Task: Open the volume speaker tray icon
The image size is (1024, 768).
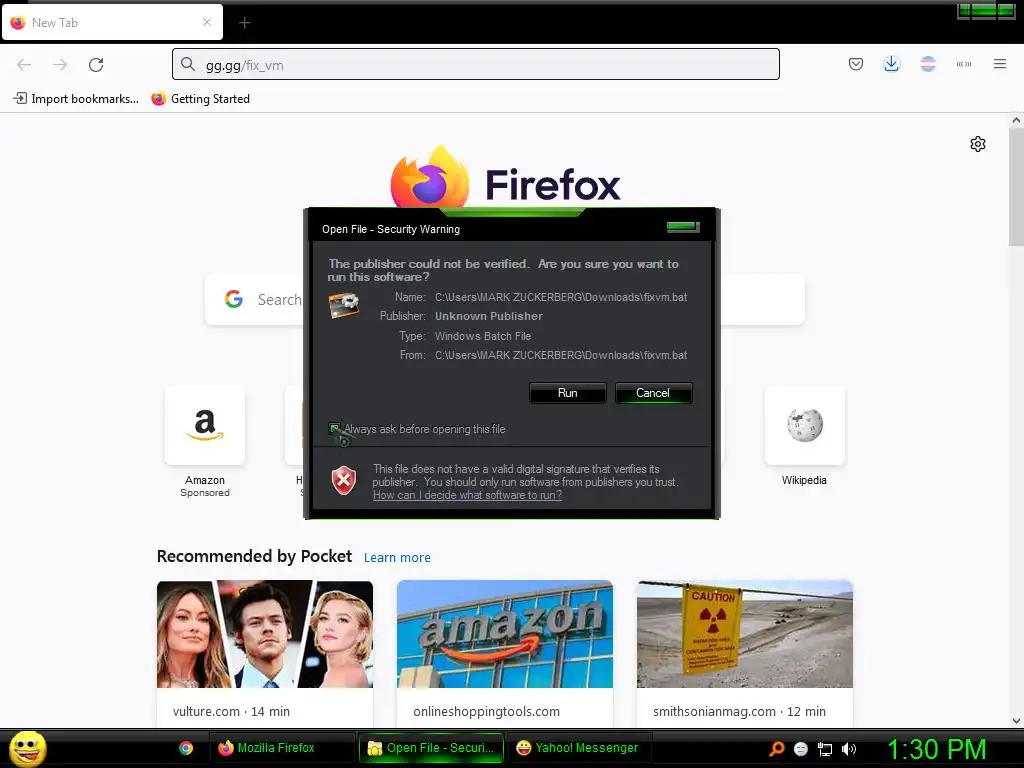Action: [x=849, y=749]
